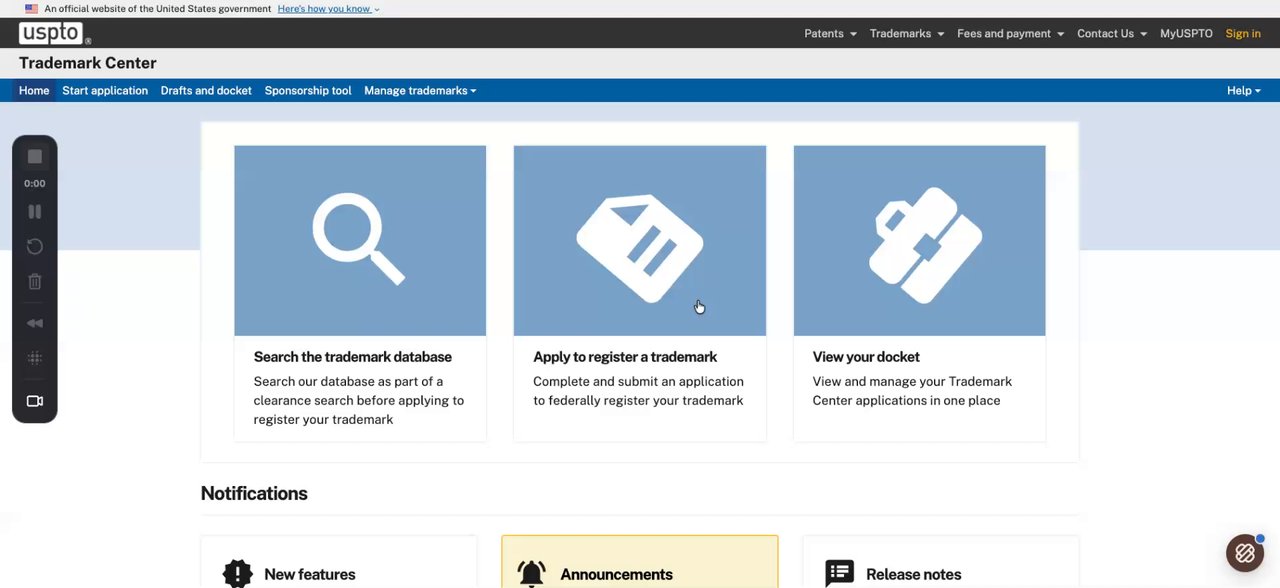Open Start application
The width and height of the screenshot is (1280, 588).
(x=105, y=90)
